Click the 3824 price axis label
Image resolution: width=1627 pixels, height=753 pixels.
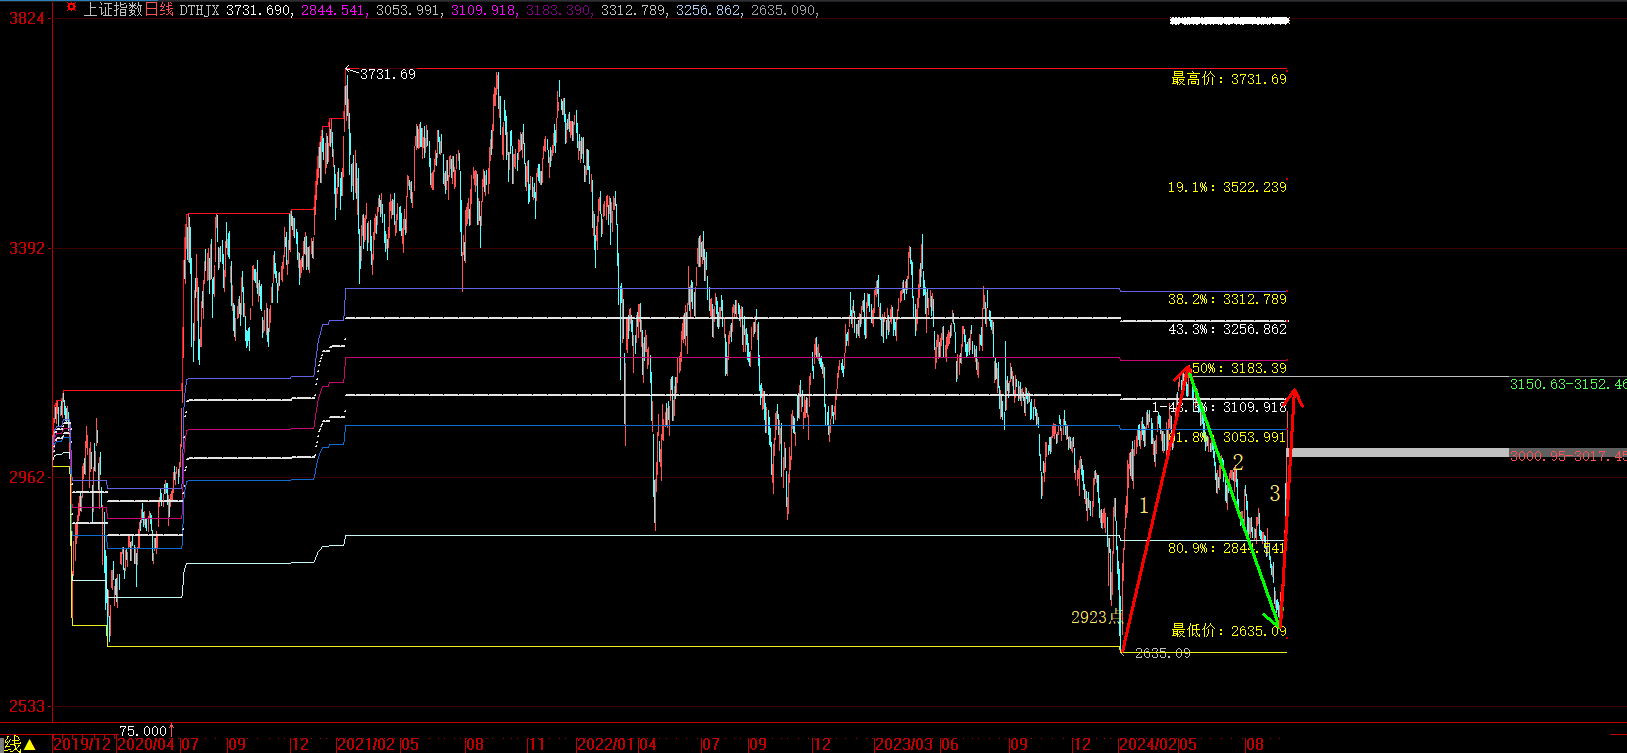pyautogui.click(x=27, y=19)
